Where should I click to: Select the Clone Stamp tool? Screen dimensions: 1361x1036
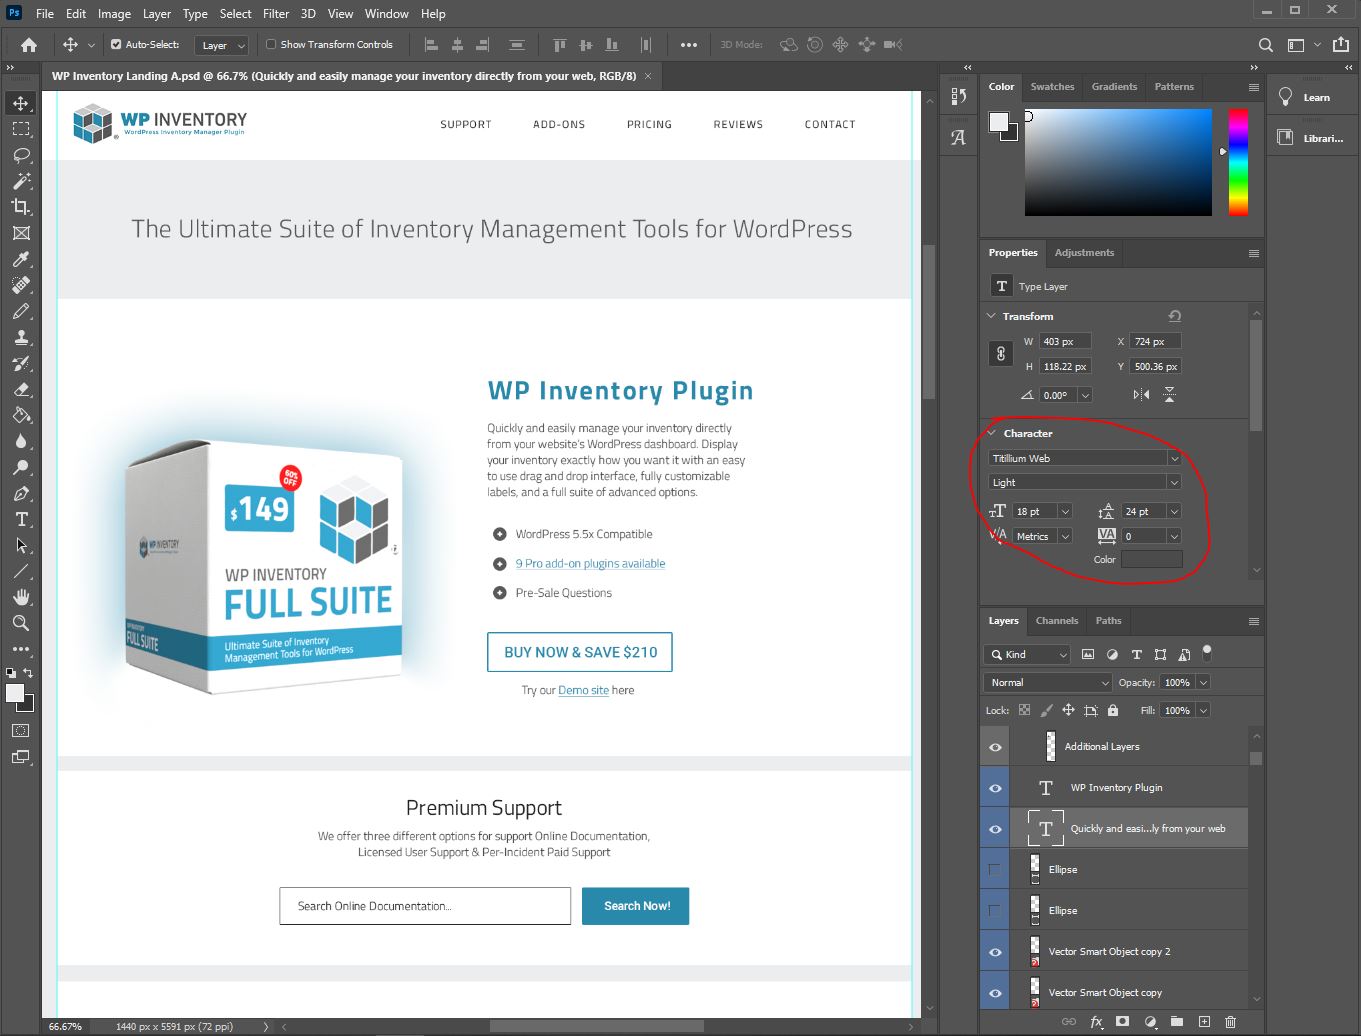[x=20, y=337]
